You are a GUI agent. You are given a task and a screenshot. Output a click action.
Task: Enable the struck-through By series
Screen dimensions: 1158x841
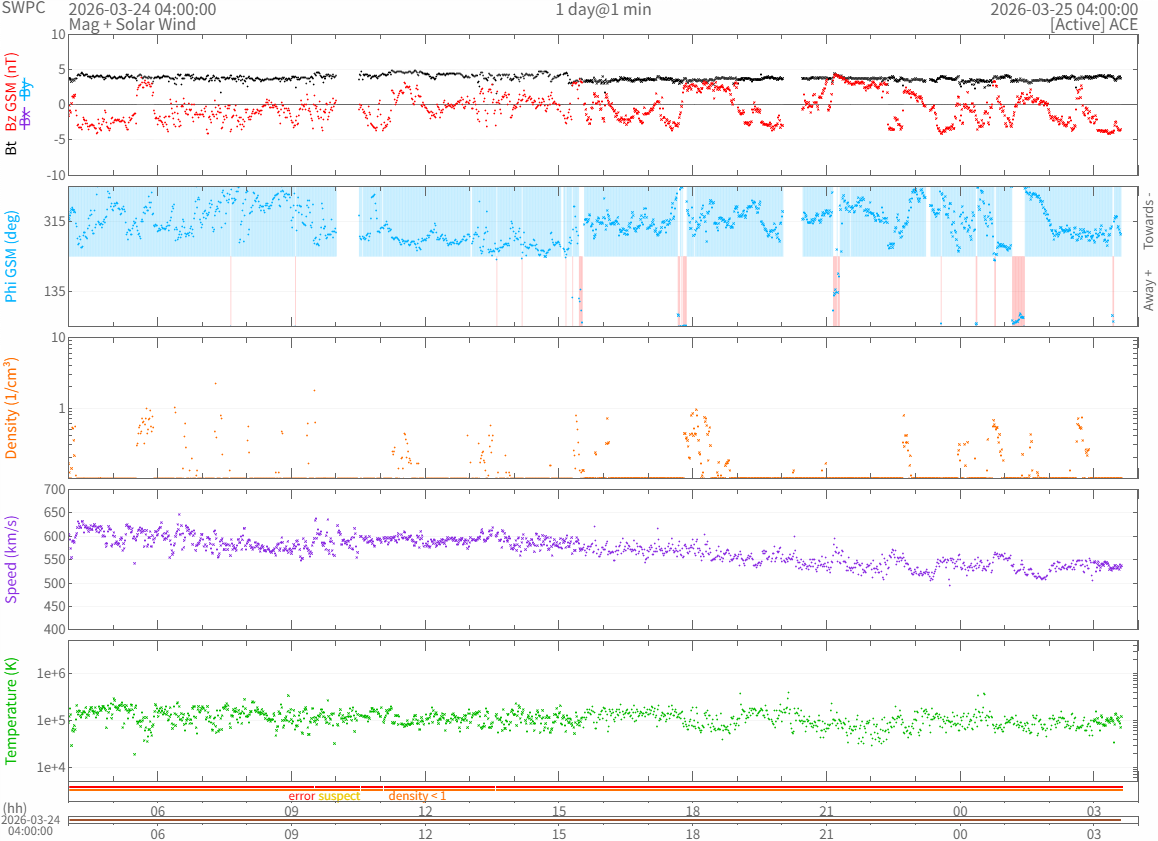click(x=27, y=89)
